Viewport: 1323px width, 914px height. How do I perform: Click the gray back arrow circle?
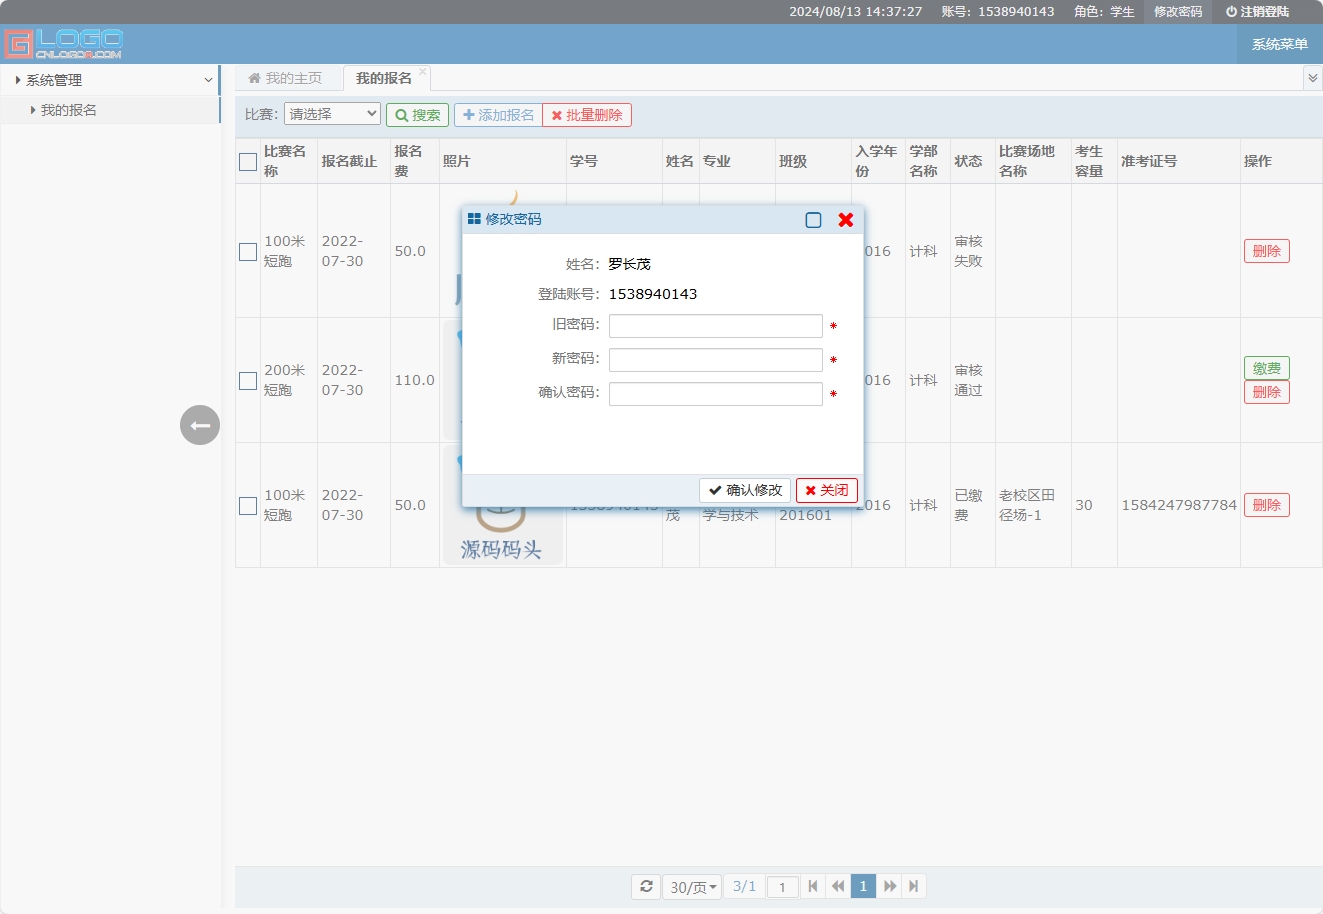[200, 425]
